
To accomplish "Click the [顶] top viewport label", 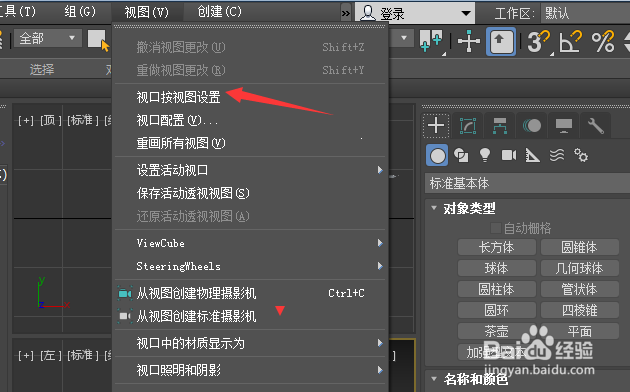I will point(51,120).
